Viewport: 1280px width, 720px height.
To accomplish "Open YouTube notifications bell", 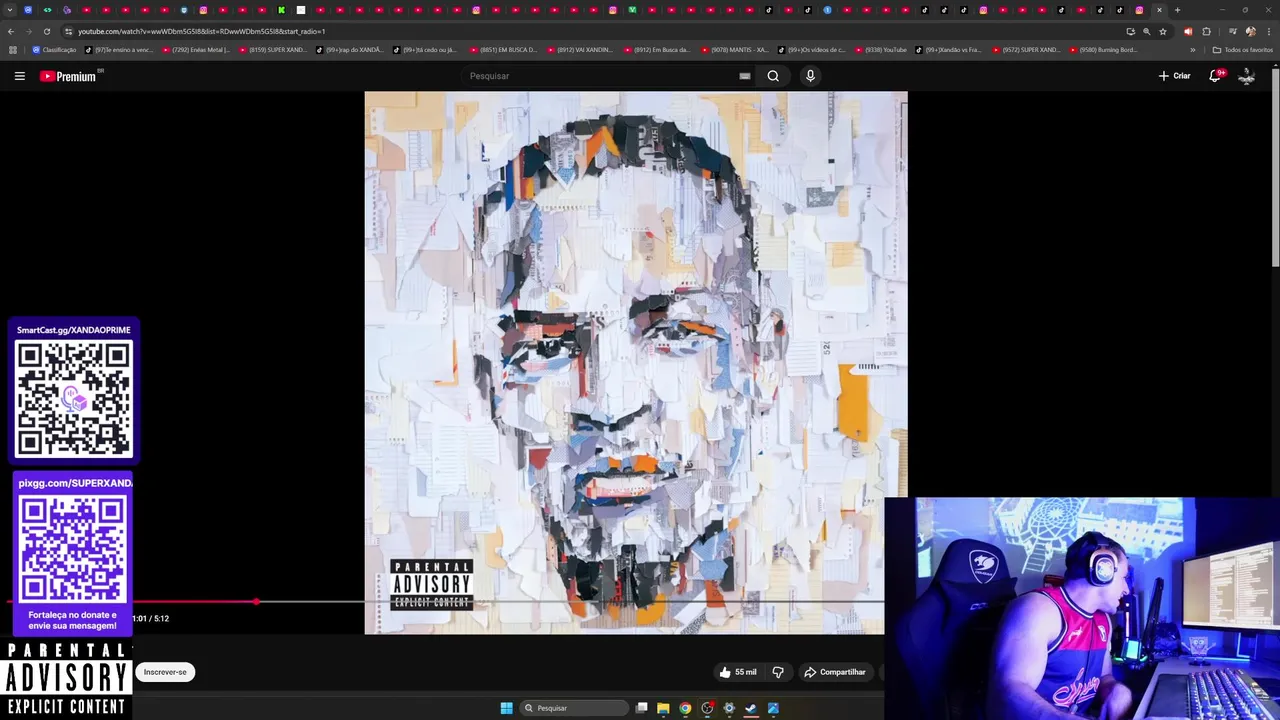I will [x=1215, y=76].
